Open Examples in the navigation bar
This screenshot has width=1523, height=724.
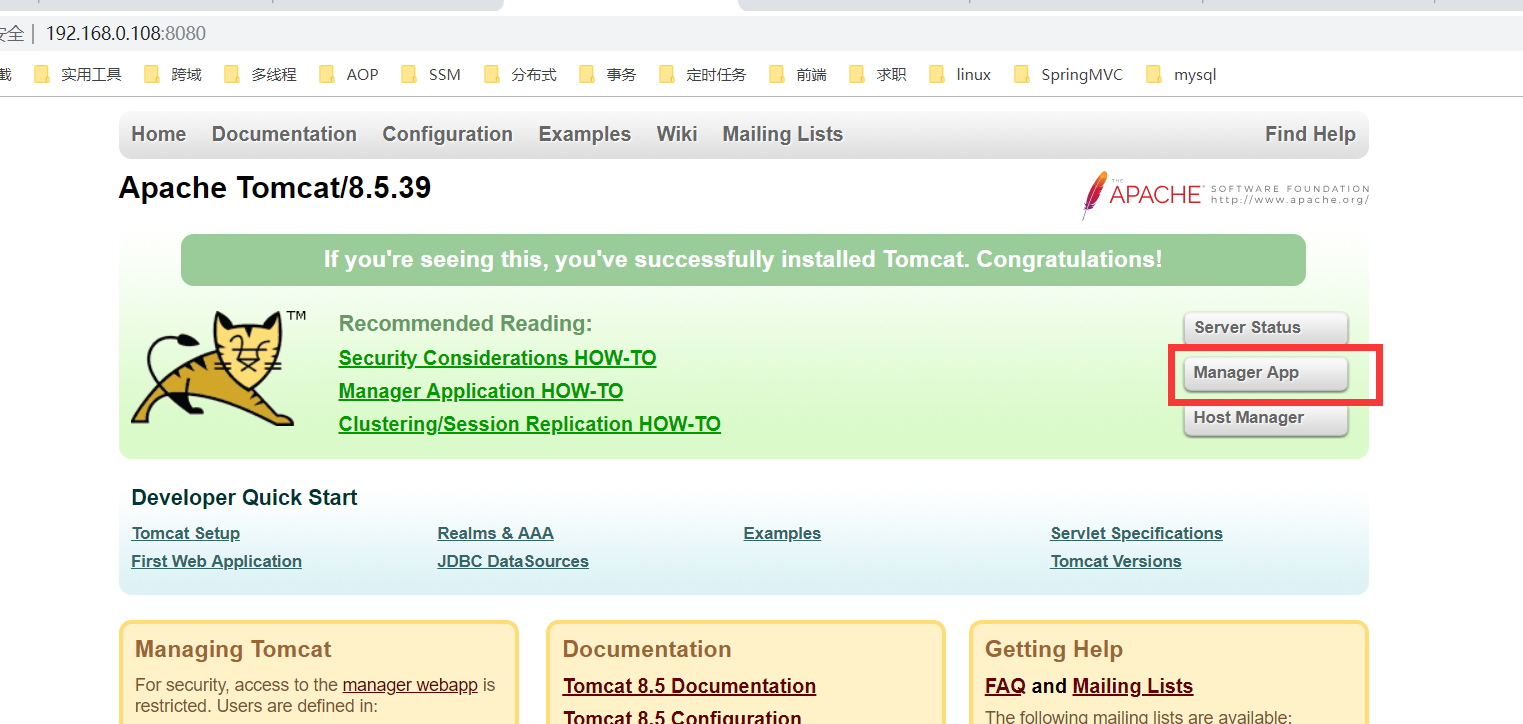(x=585, y=134)
